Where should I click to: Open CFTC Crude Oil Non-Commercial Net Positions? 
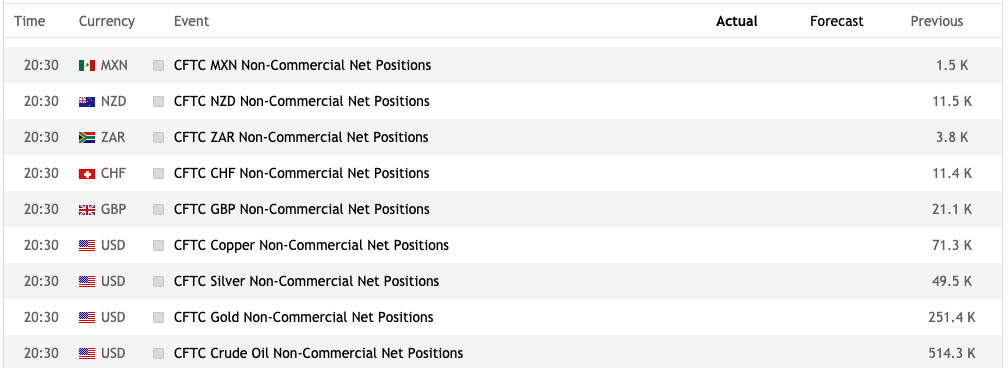318,353
